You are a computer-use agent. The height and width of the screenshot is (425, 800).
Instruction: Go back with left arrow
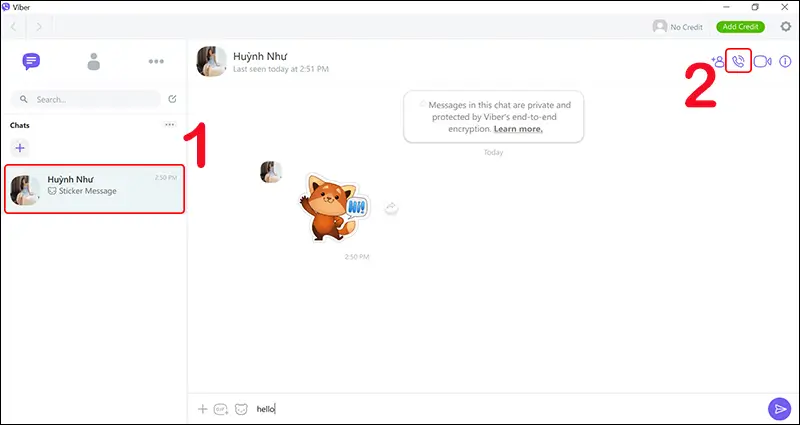click(14, 27)
